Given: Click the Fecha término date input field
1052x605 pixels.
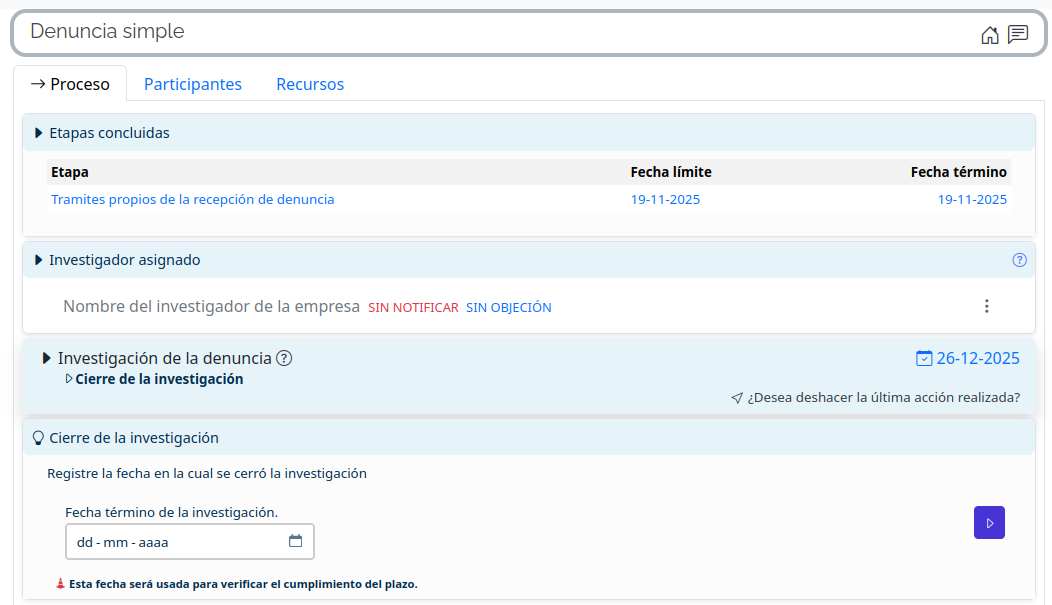Looking at the screenshot, I should (175, 542).
